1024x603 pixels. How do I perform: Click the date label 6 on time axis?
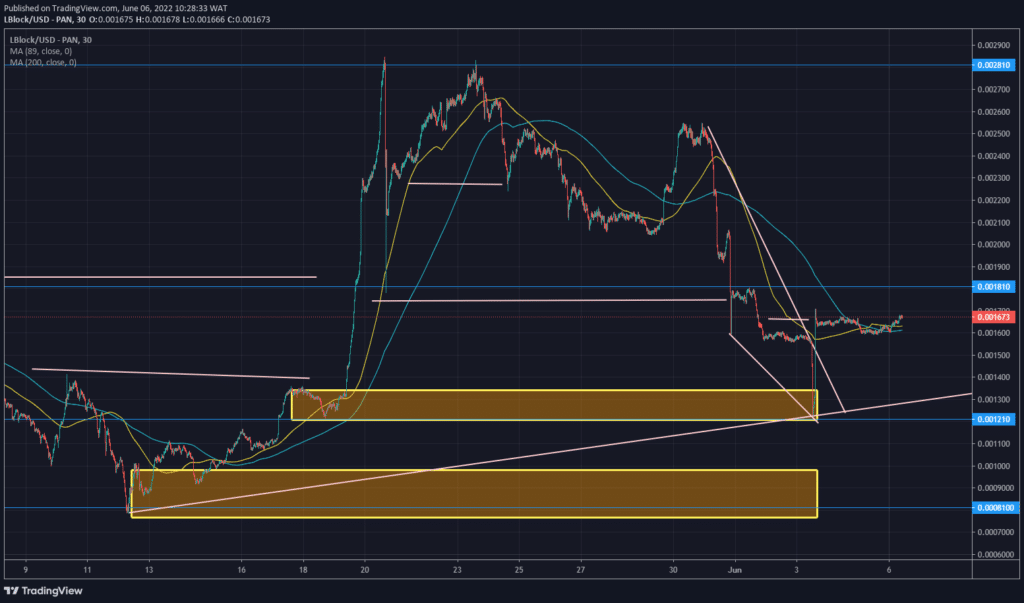coord(889,570)
